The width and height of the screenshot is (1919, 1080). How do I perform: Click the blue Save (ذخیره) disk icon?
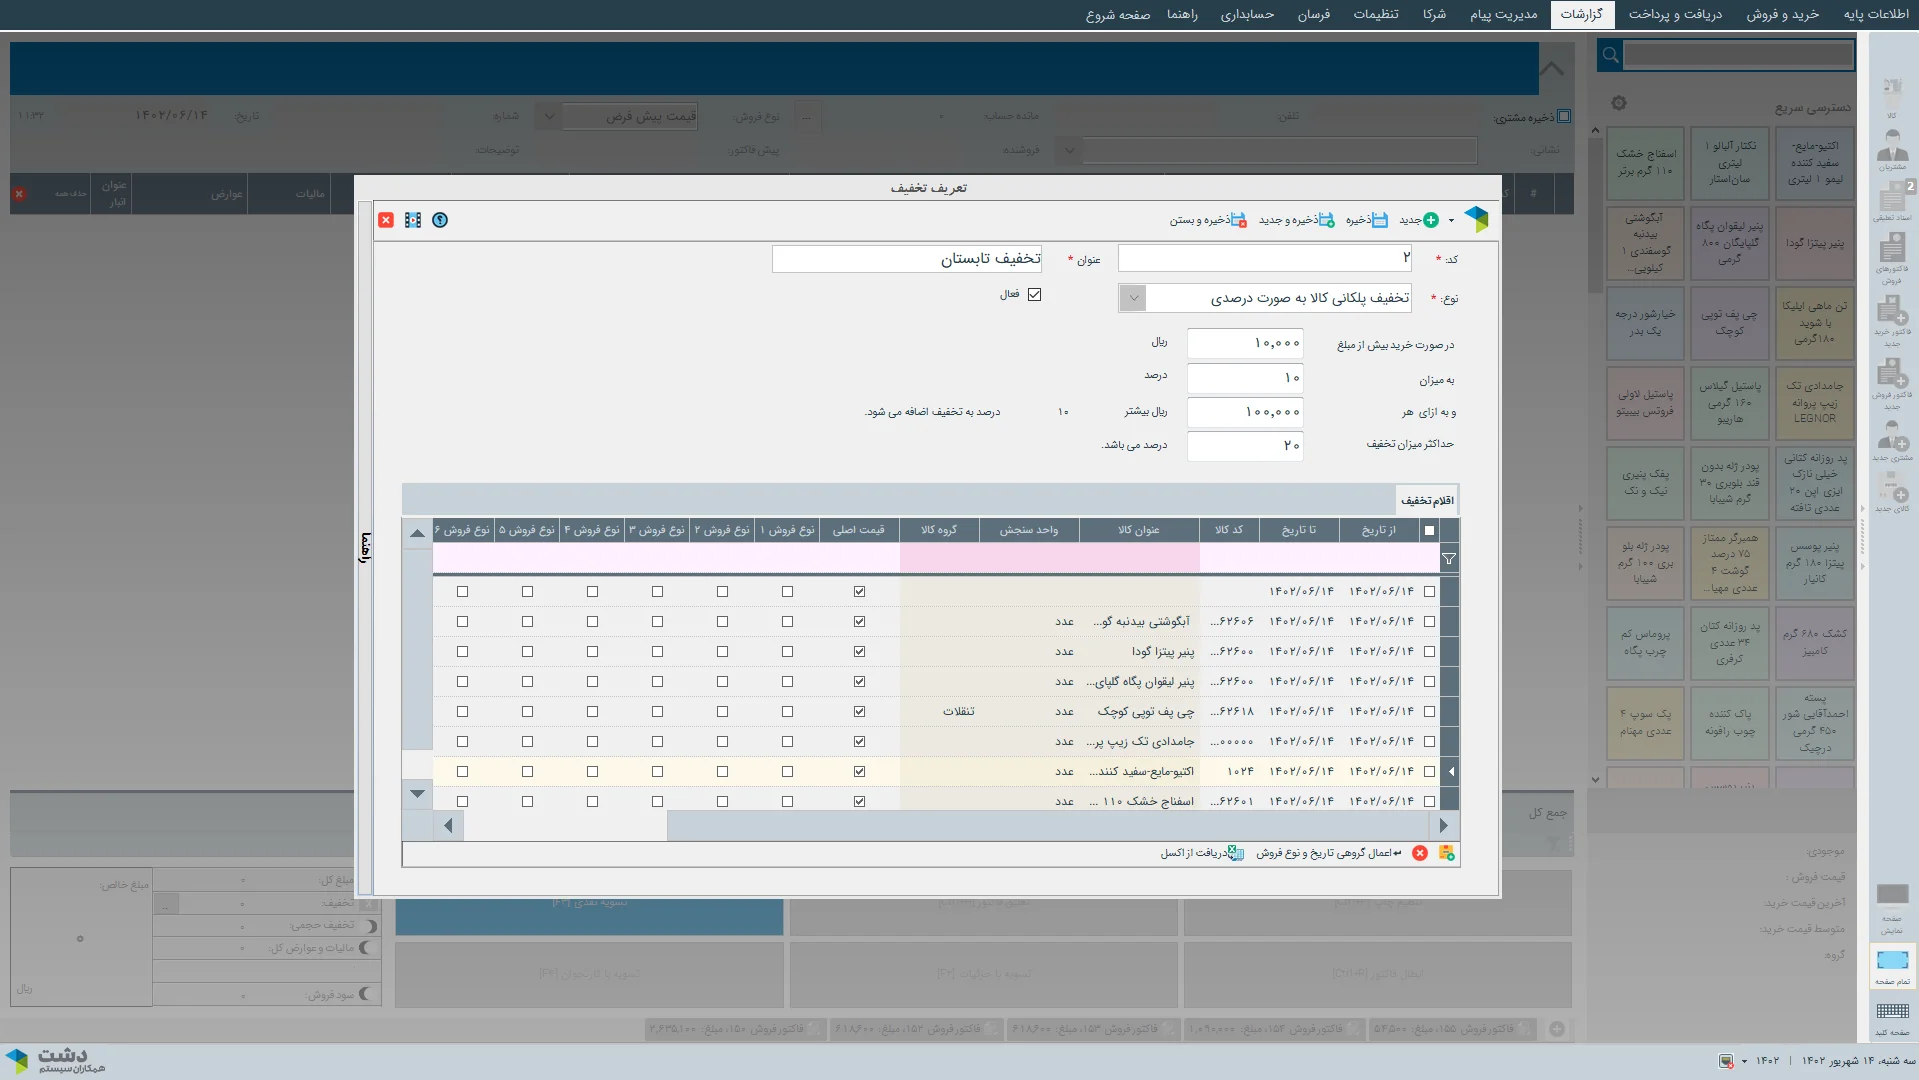(1379, 220)
